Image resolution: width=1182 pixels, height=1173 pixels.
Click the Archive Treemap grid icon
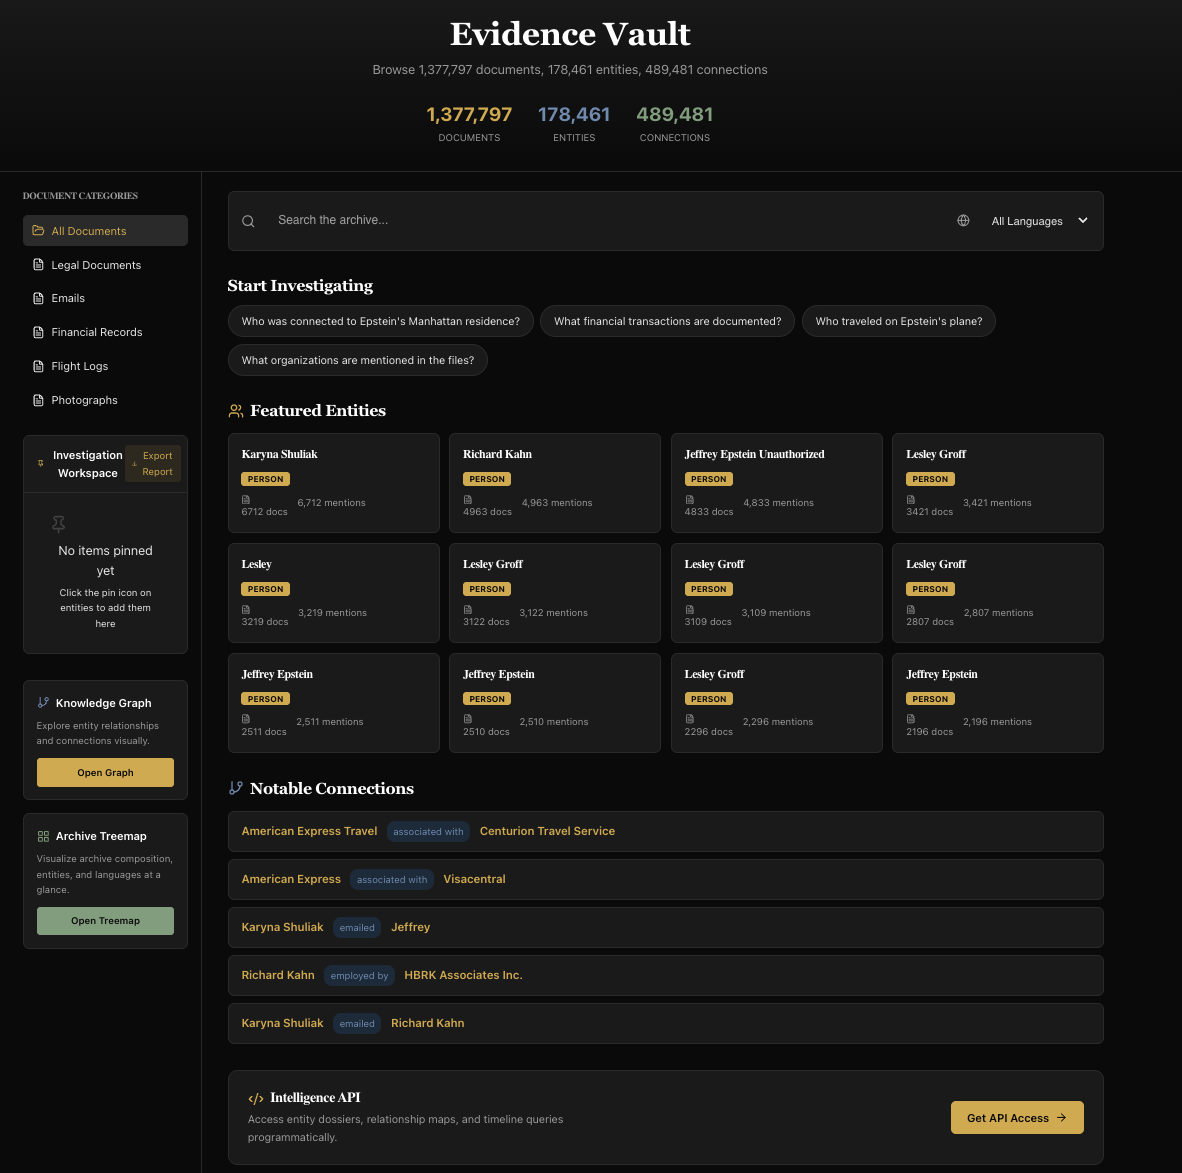pos(42,835)
